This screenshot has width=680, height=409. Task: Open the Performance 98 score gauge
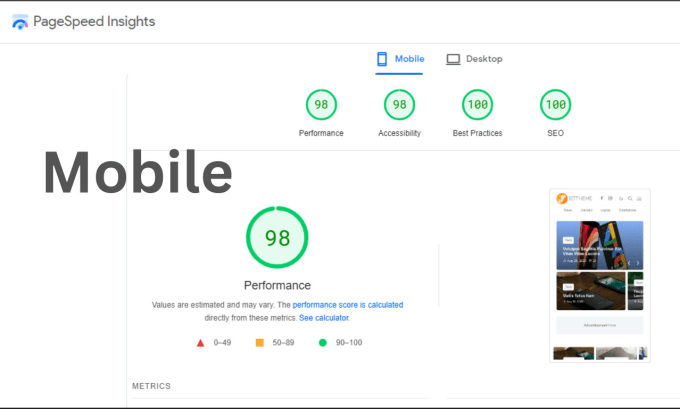pyautogui.click(x=321, y=105)
